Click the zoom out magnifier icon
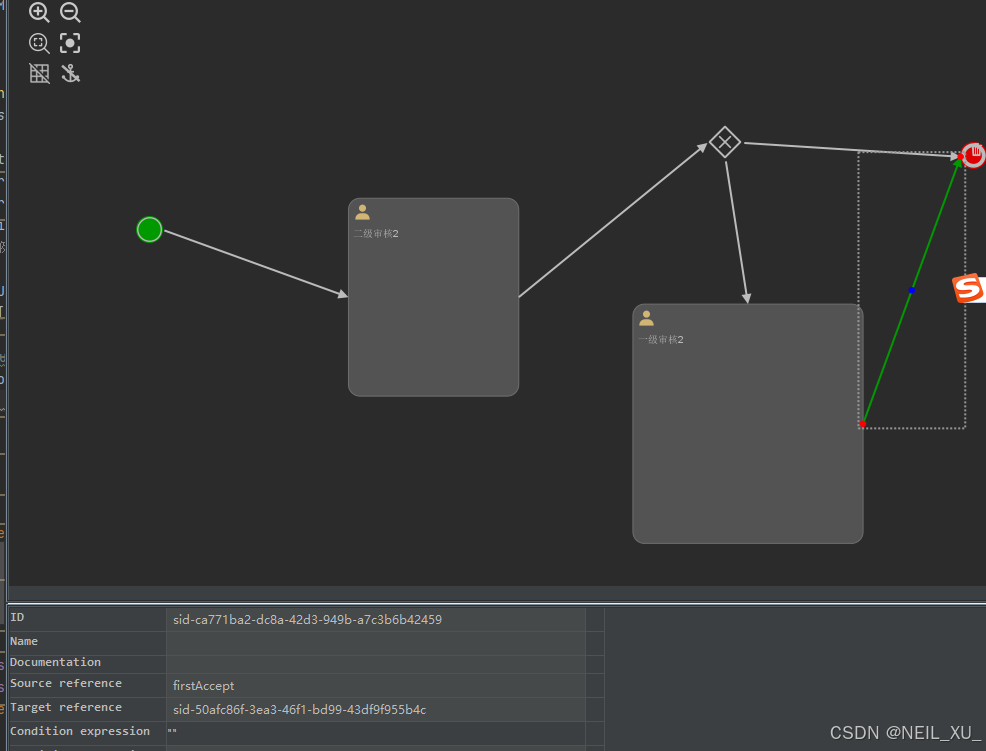Image resolution: width=986 pixels, height=751 pixels. pyautogui.click(x=70, y=13)
